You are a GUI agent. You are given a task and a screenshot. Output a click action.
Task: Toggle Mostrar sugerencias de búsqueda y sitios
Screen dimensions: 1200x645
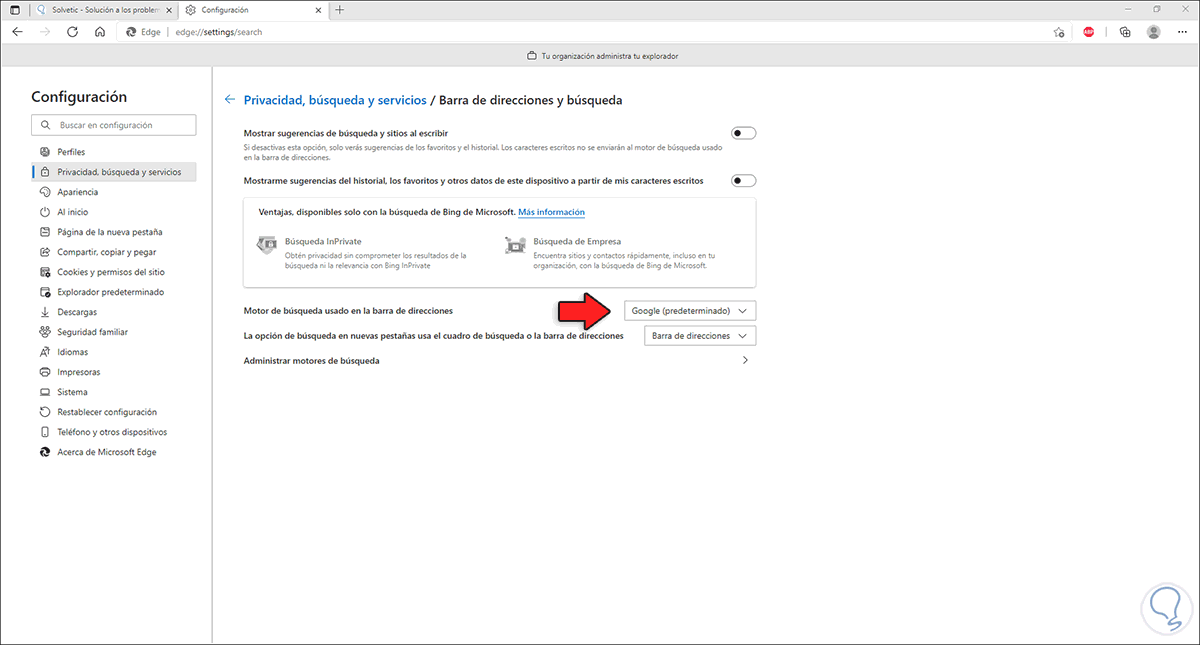744,133
